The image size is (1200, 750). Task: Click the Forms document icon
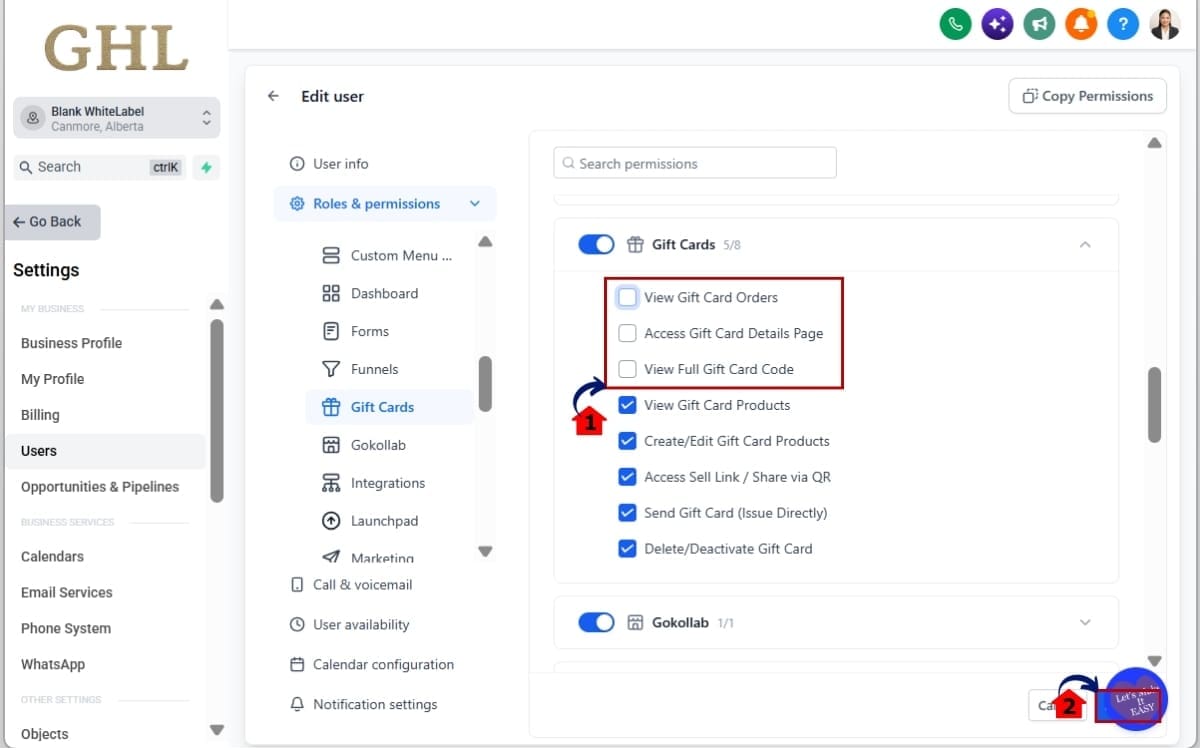click(331, 331)
